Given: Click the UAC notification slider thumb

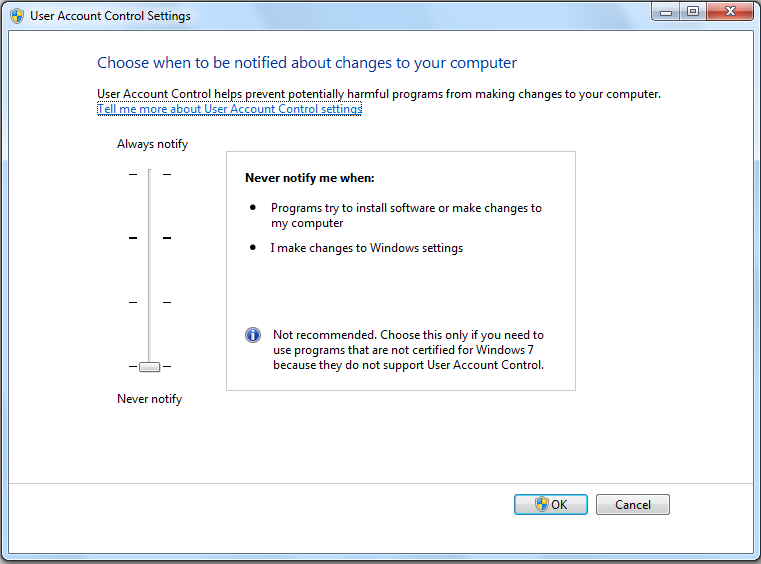Looking at the screenshot, I should coord(149,366).
